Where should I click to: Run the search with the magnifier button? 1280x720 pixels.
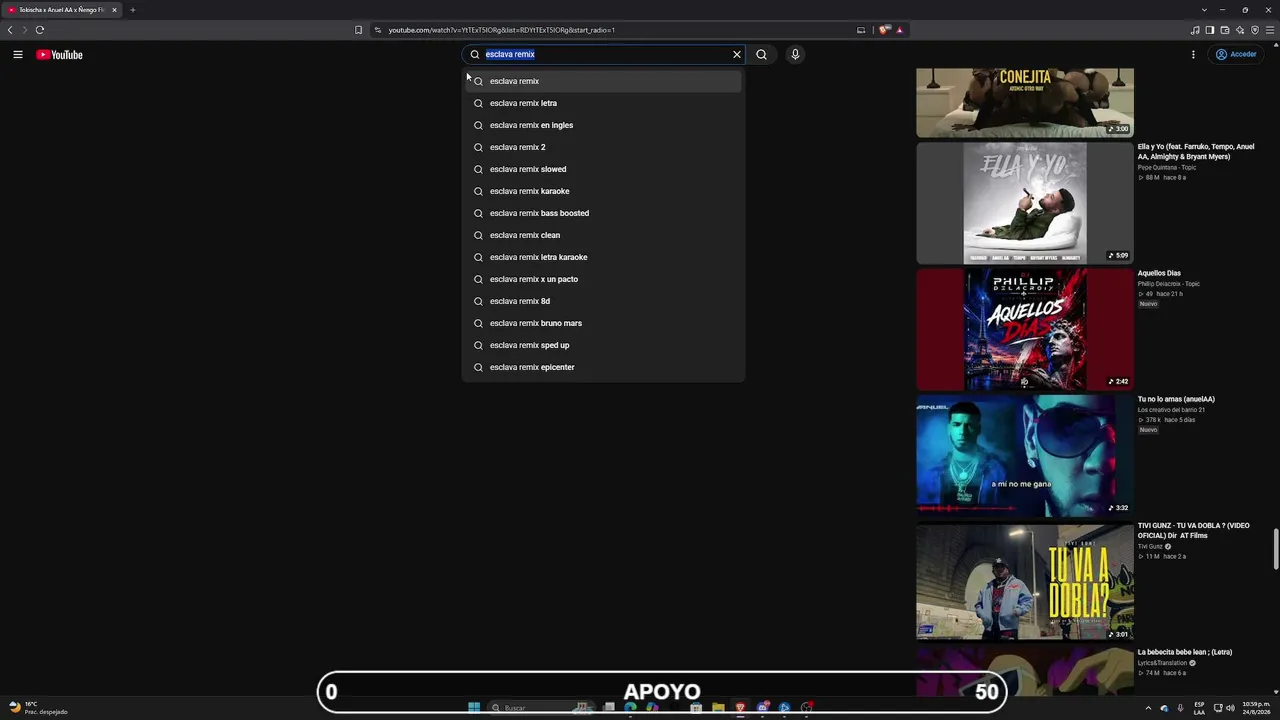point(762,55)
